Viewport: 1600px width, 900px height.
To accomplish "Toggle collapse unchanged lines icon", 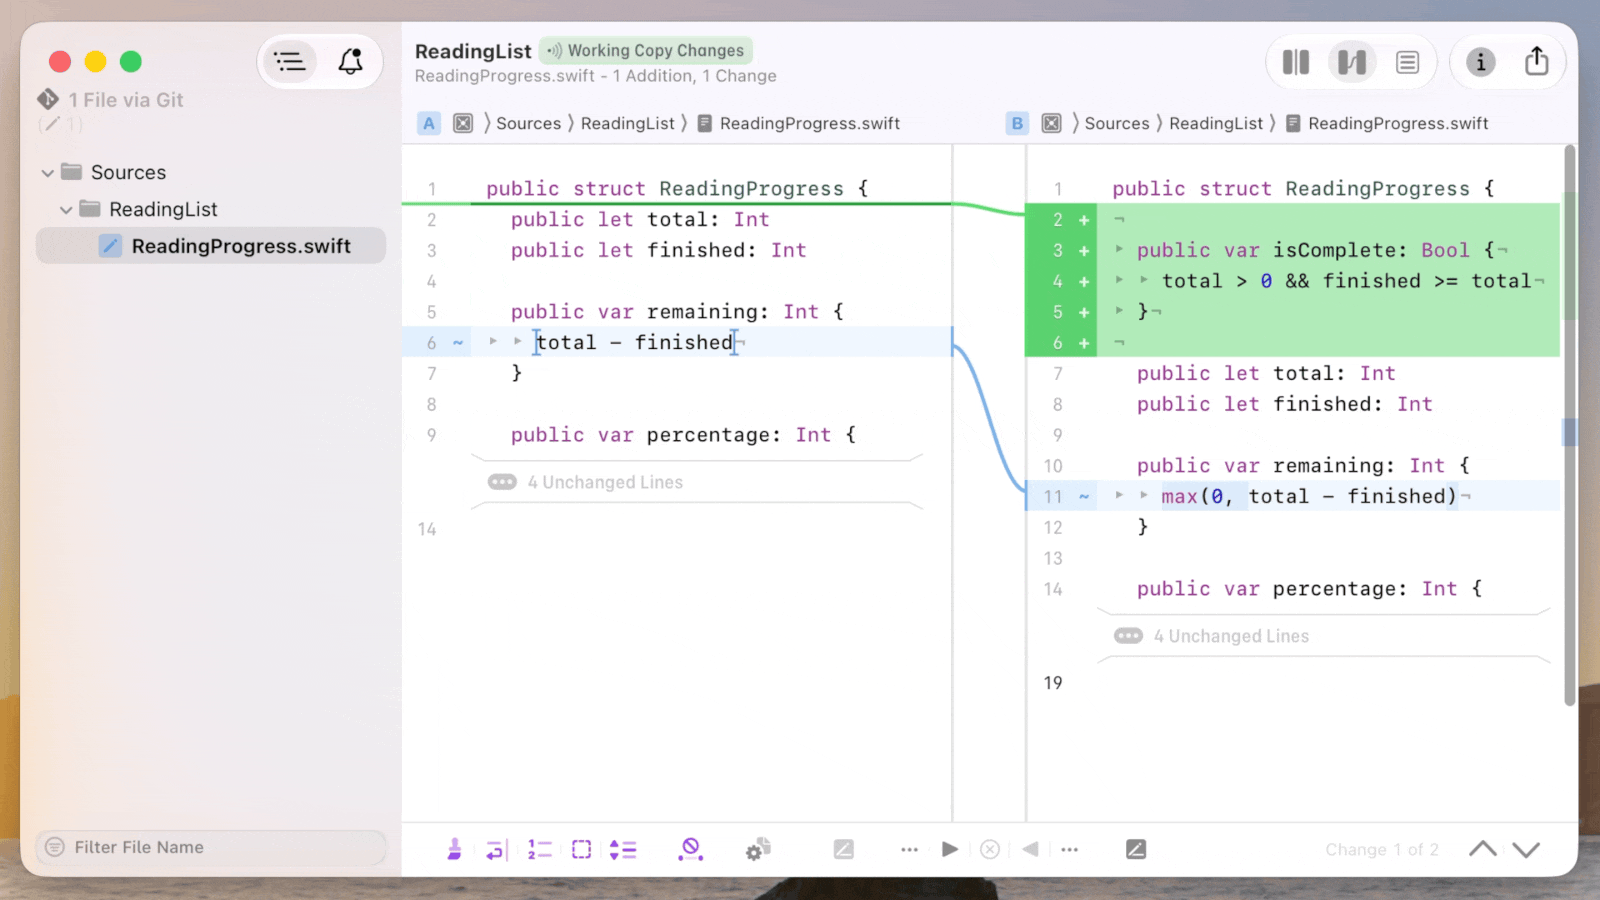I will (623, 849).
